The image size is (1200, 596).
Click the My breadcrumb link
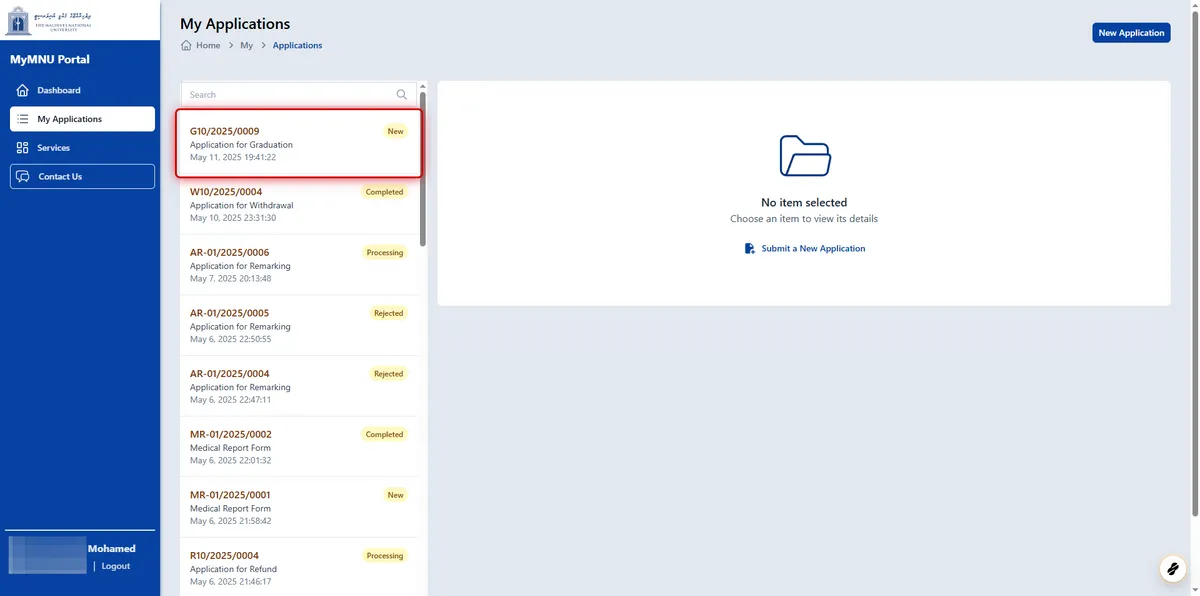coord(247,45)
